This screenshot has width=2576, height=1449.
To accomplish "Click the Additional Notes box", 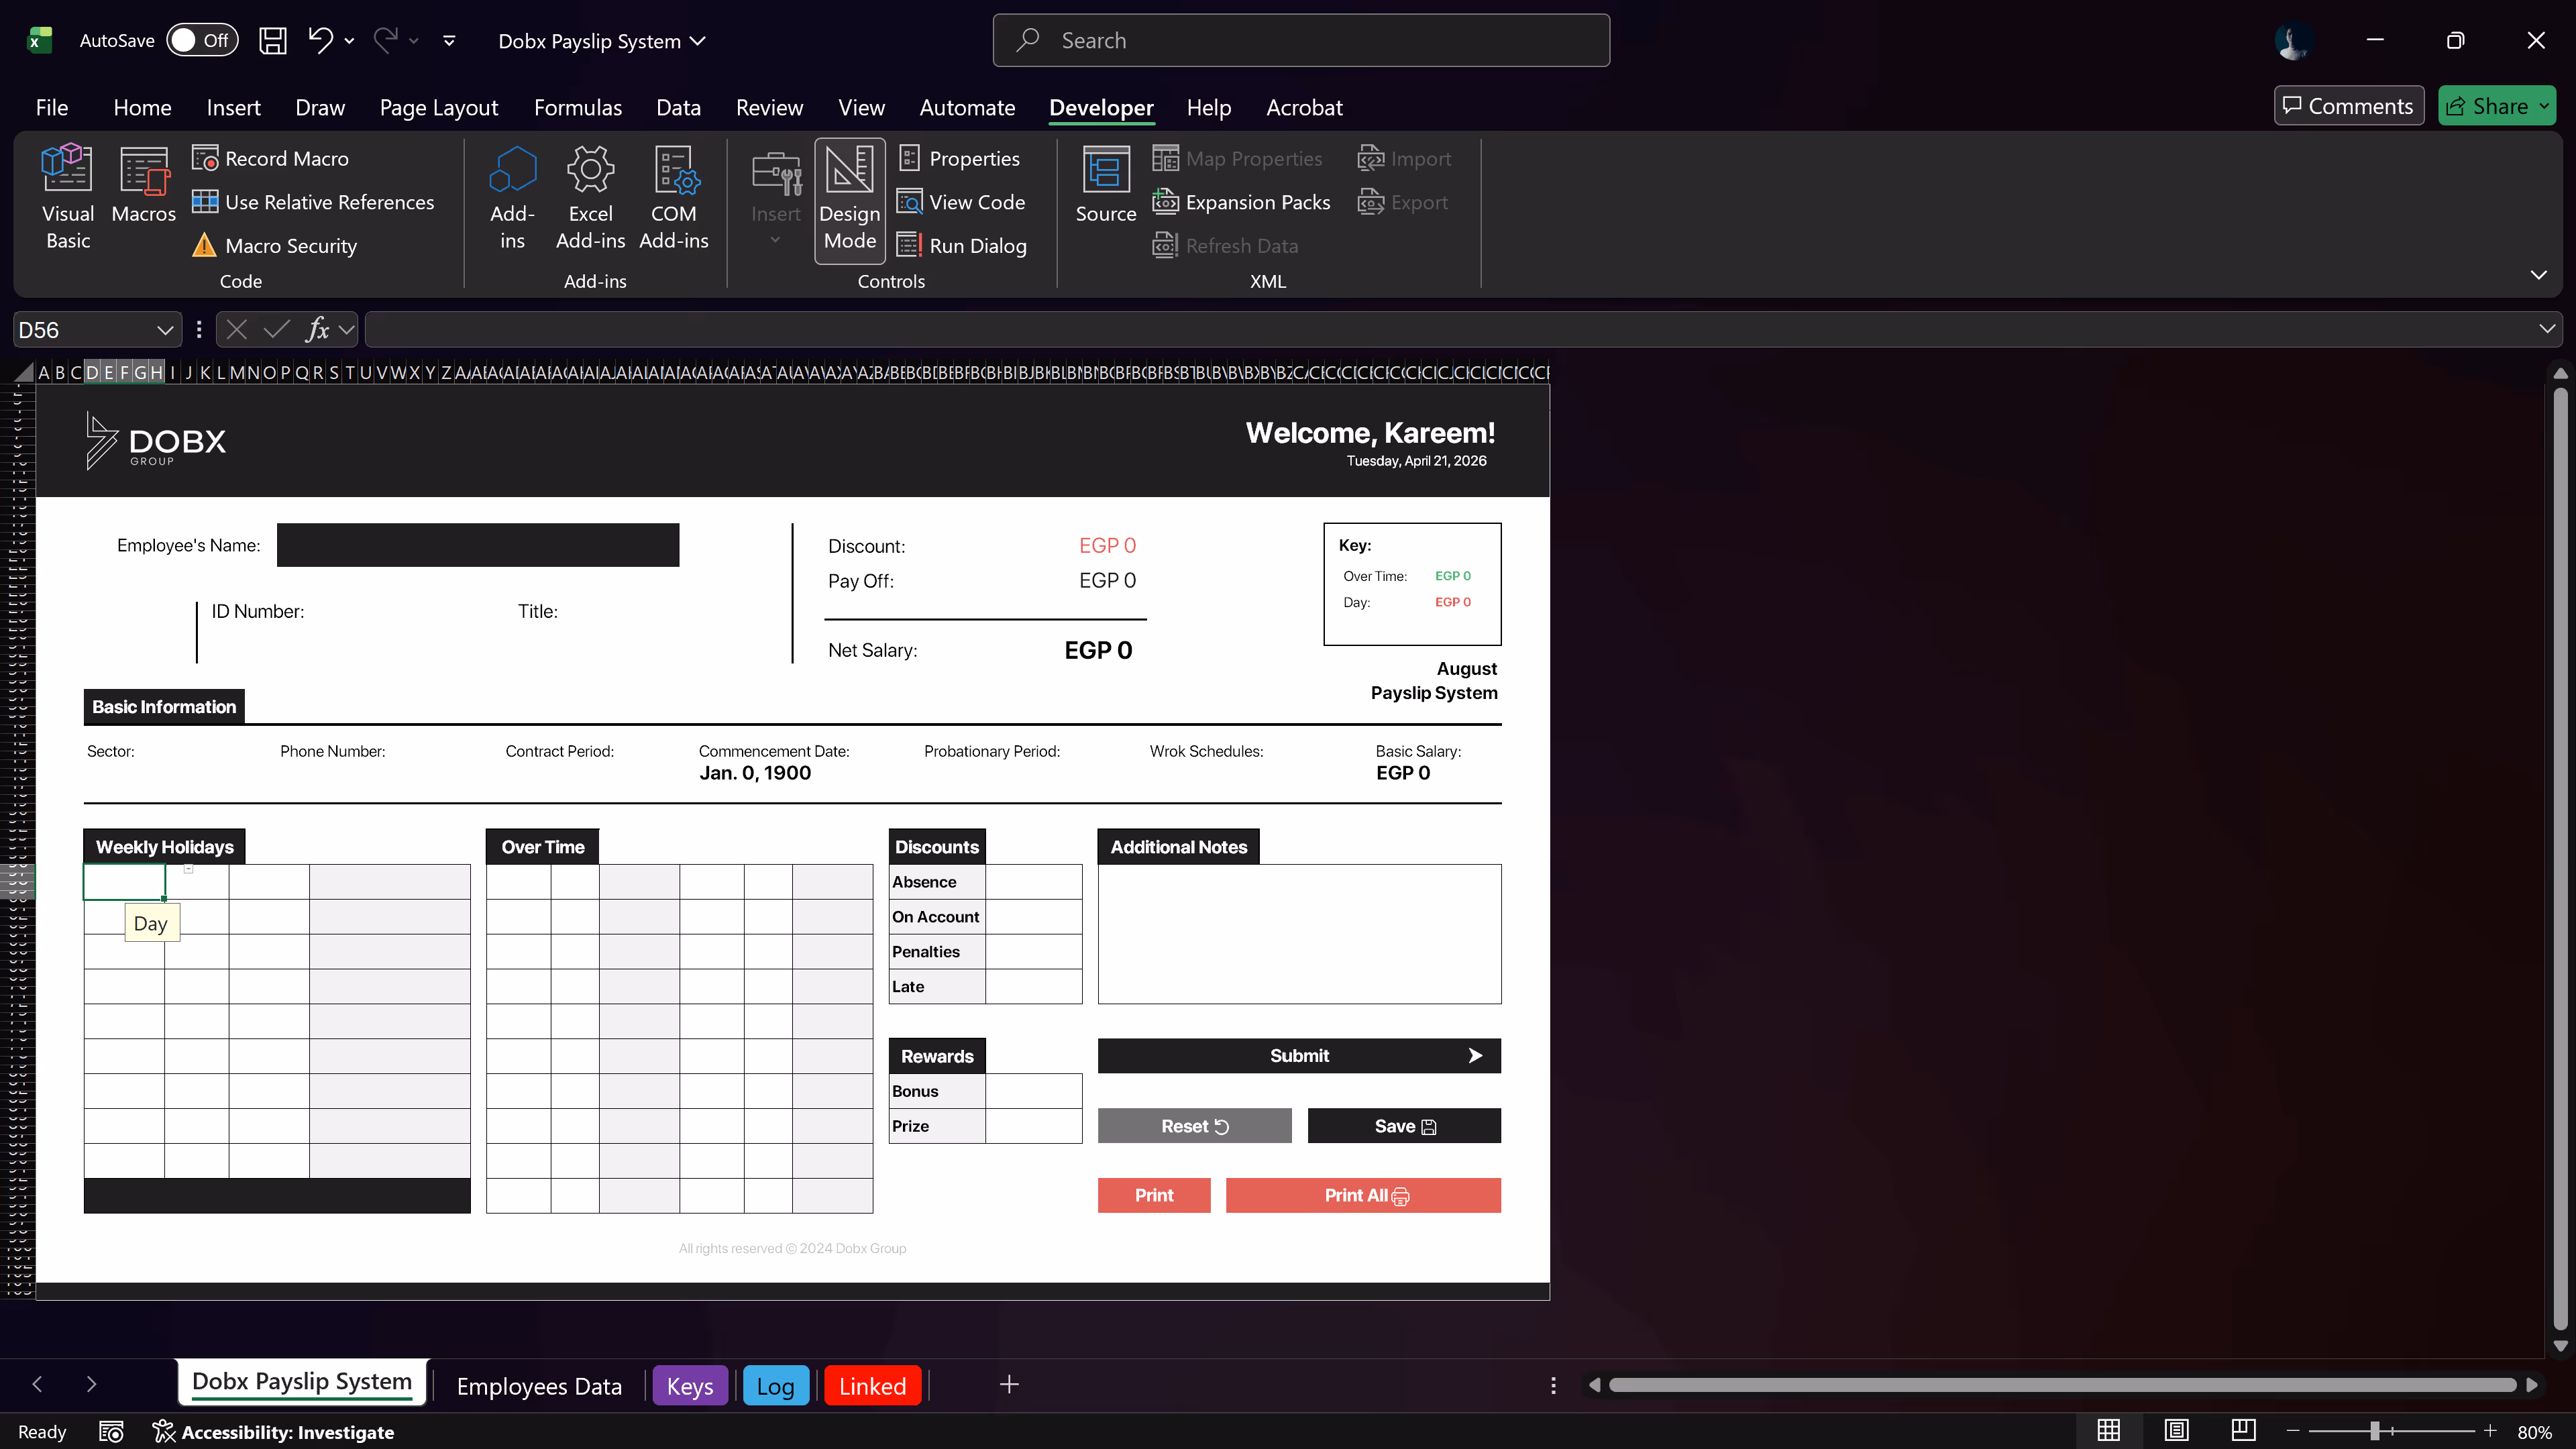I will click(x=1299, y=934).
